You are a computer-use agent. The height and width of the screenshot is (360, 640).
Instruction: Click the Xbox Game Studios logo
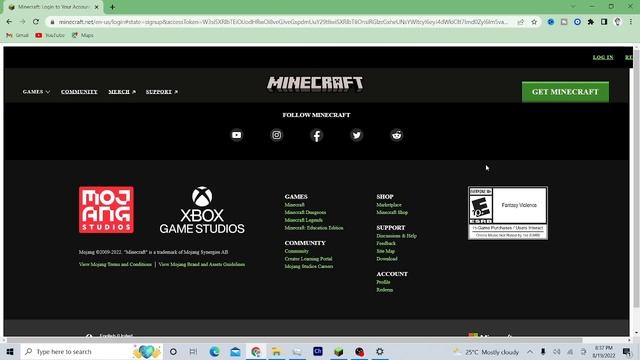[202, 210]
